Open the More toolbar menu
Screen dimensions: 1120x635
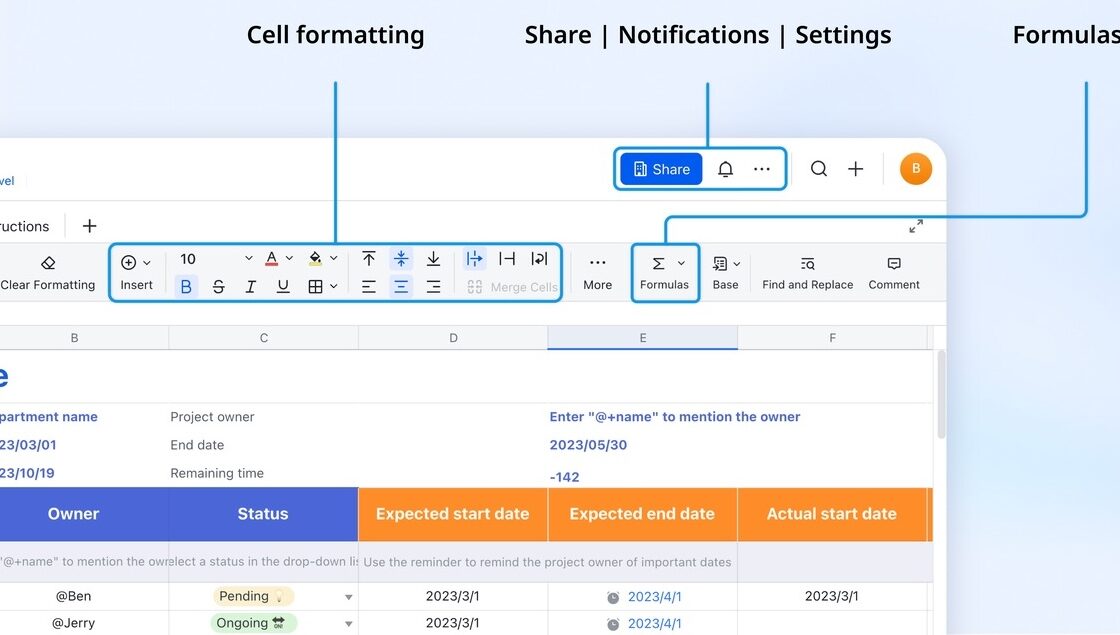point(597,273)
